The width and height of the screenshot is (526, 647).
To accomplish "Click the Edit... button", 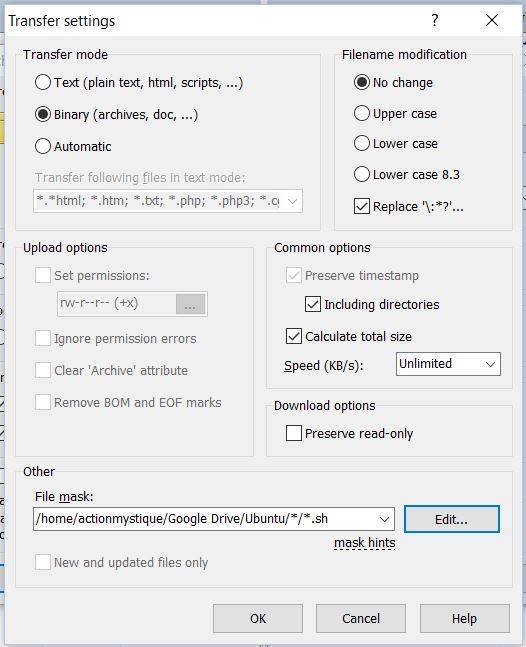I will tap(451, 519).
